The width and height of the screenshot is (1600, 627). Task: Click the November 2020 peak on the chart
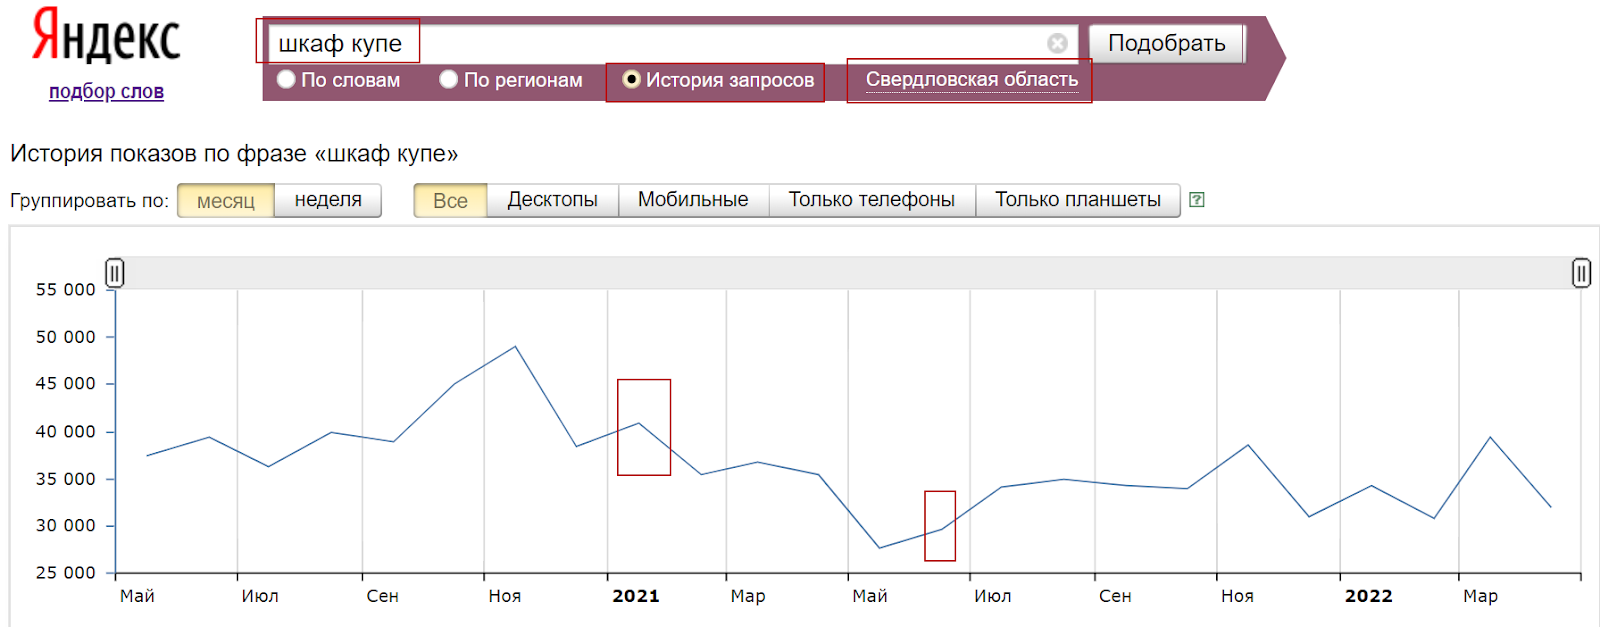coord(515,347)
